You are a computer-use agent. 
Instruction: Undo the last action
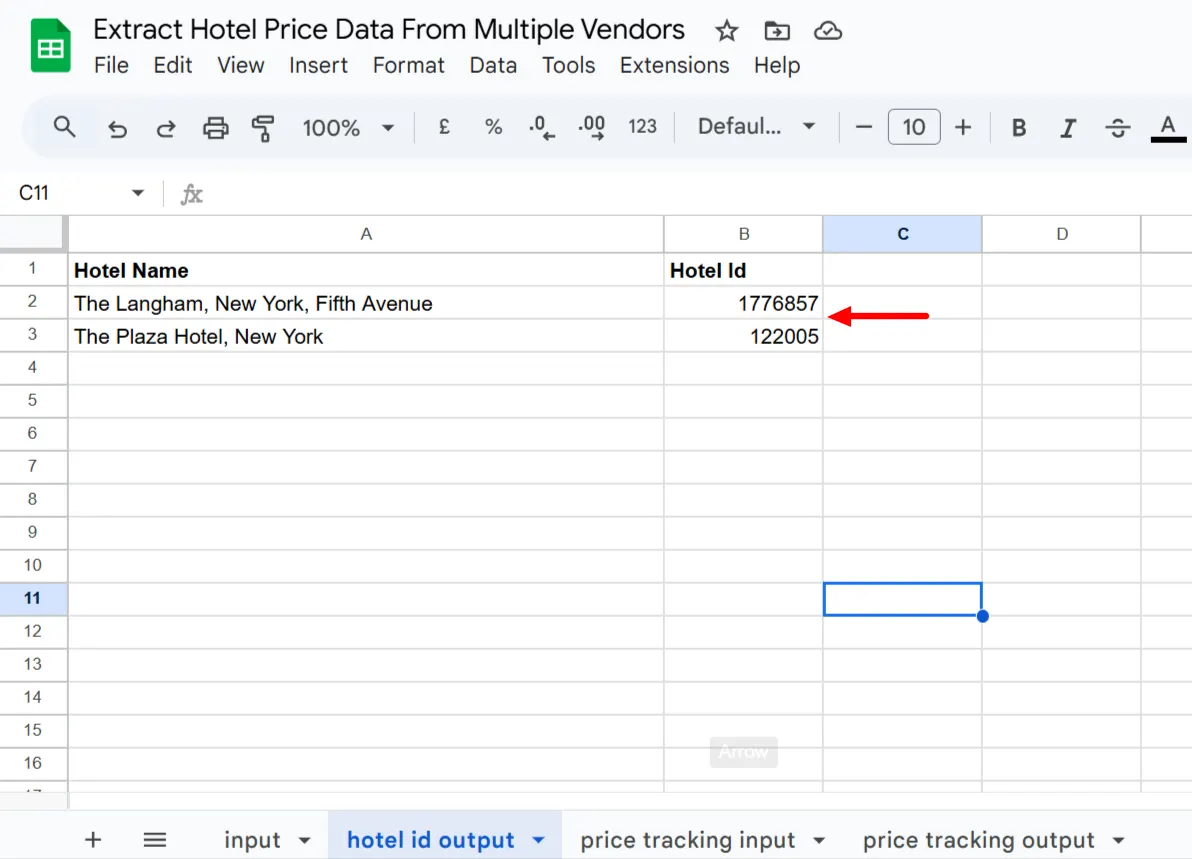[x=117, y=128]
